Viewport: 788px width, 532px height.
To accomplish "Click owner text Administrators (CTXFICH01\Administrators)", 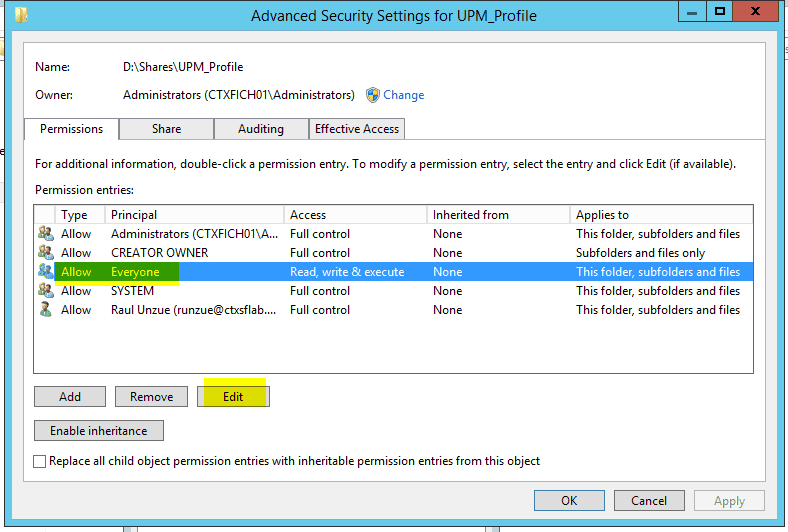I will 239,95.
